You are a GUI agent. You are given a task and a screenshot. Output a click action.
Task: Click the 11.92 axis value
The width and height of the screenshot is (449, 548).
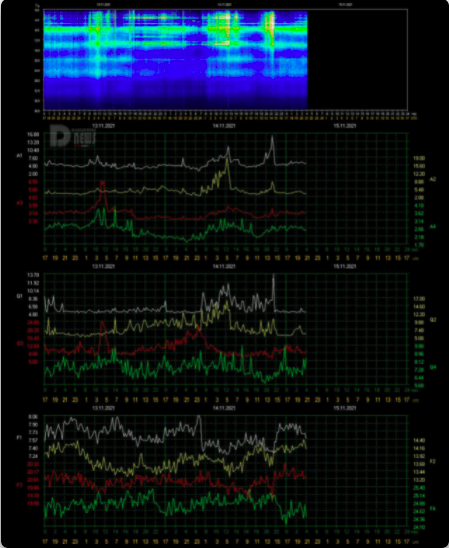point(33,283)
